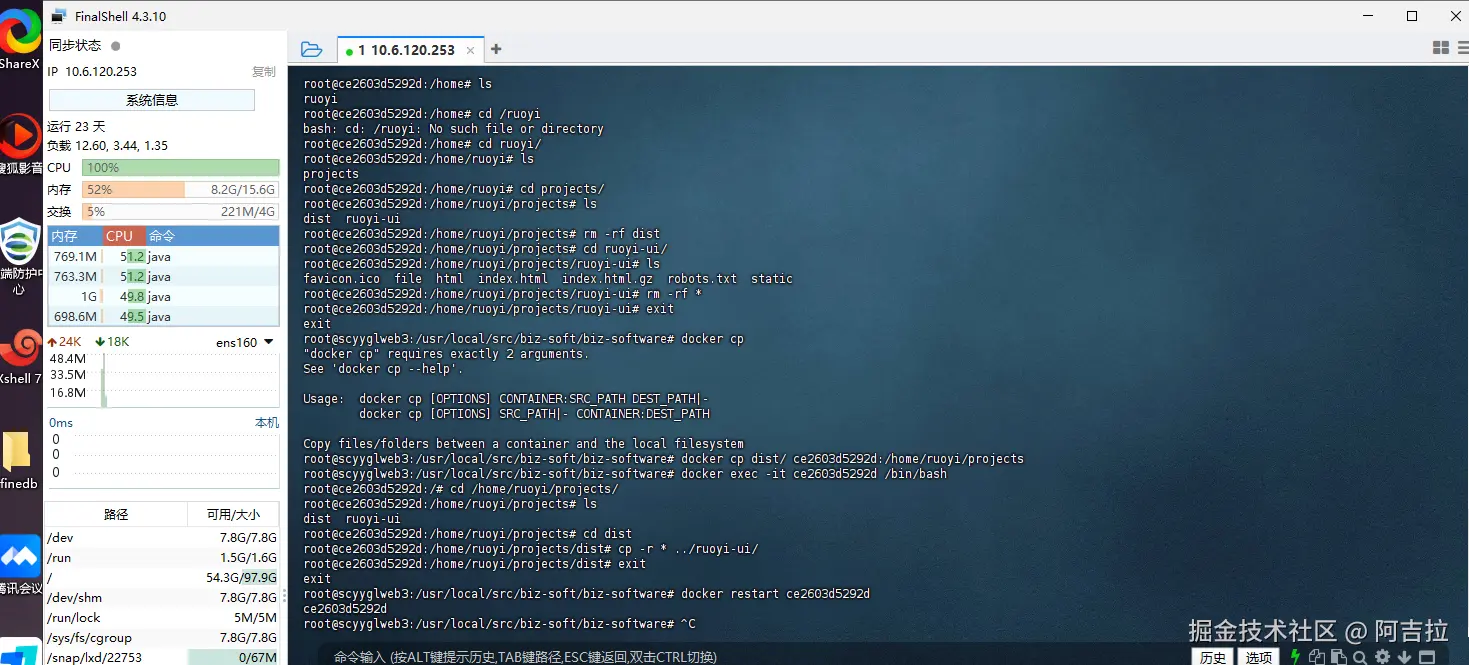Maximize the FinalShell window
The image size is (1469, 665).
(1412, 16)
